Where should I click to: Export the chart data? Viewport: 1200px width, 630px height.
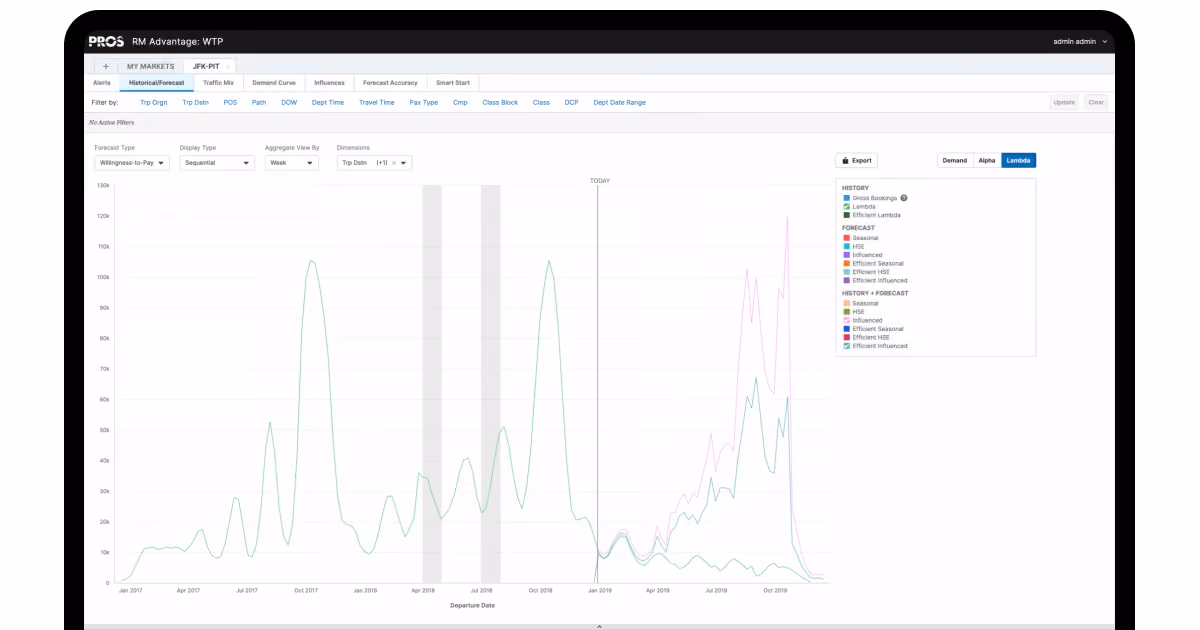pos(856,160)
